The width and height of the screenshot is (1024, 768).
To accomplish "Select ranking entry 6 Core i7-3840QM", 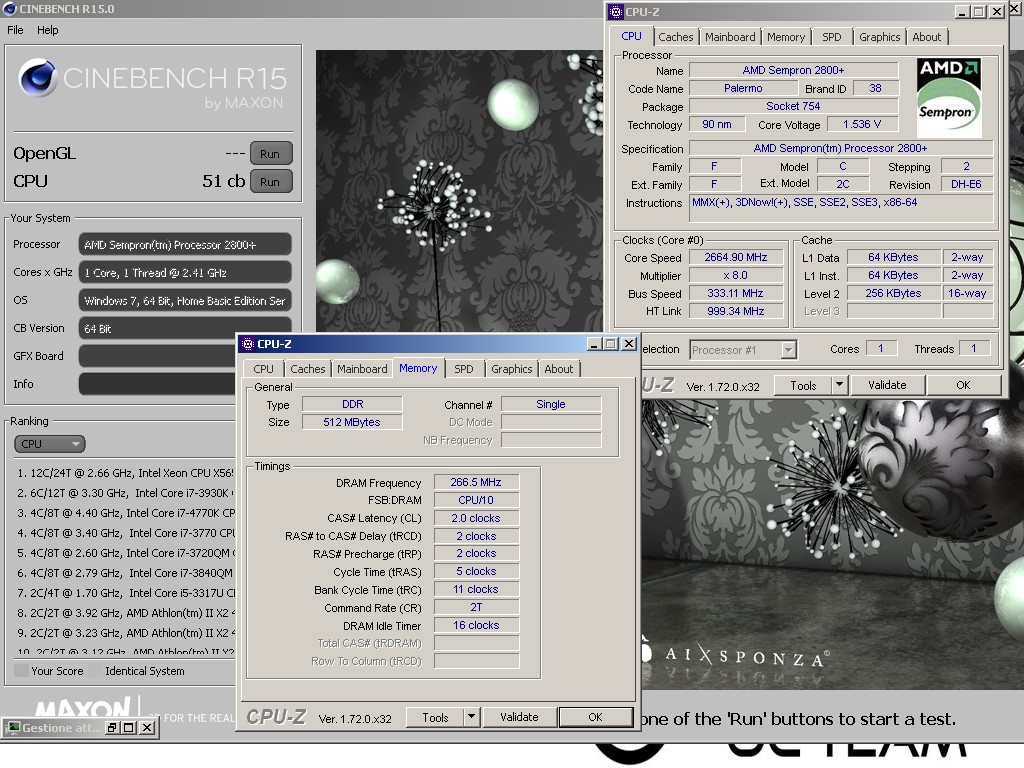I will click(124, 573).
